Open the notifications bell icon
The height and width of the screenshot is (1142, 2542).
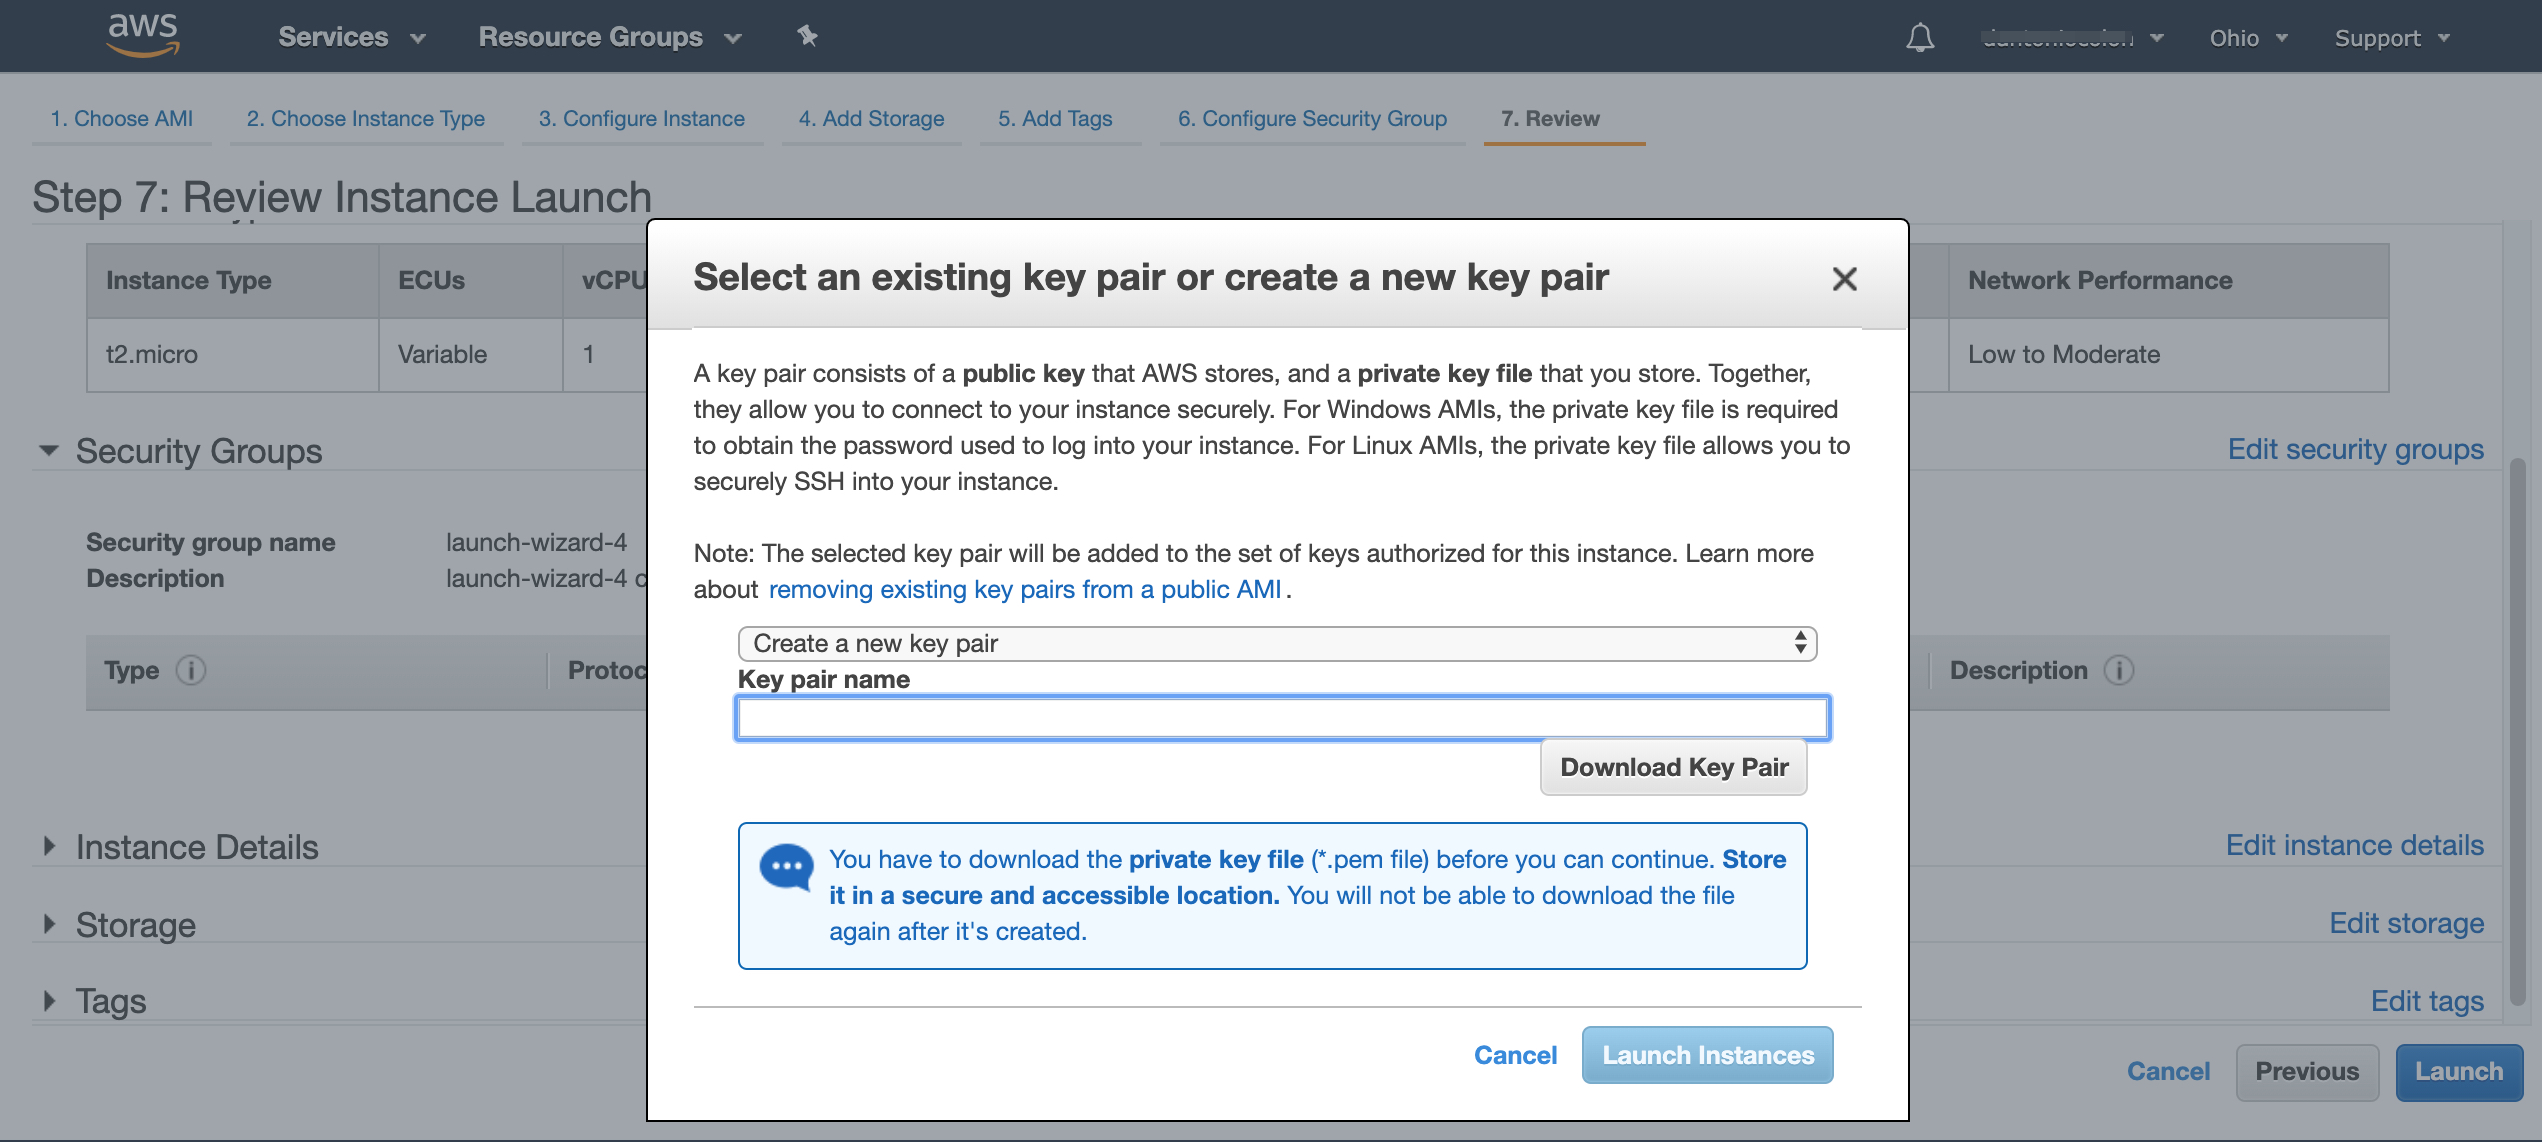pyautogui.click(x=1919, y=38)
